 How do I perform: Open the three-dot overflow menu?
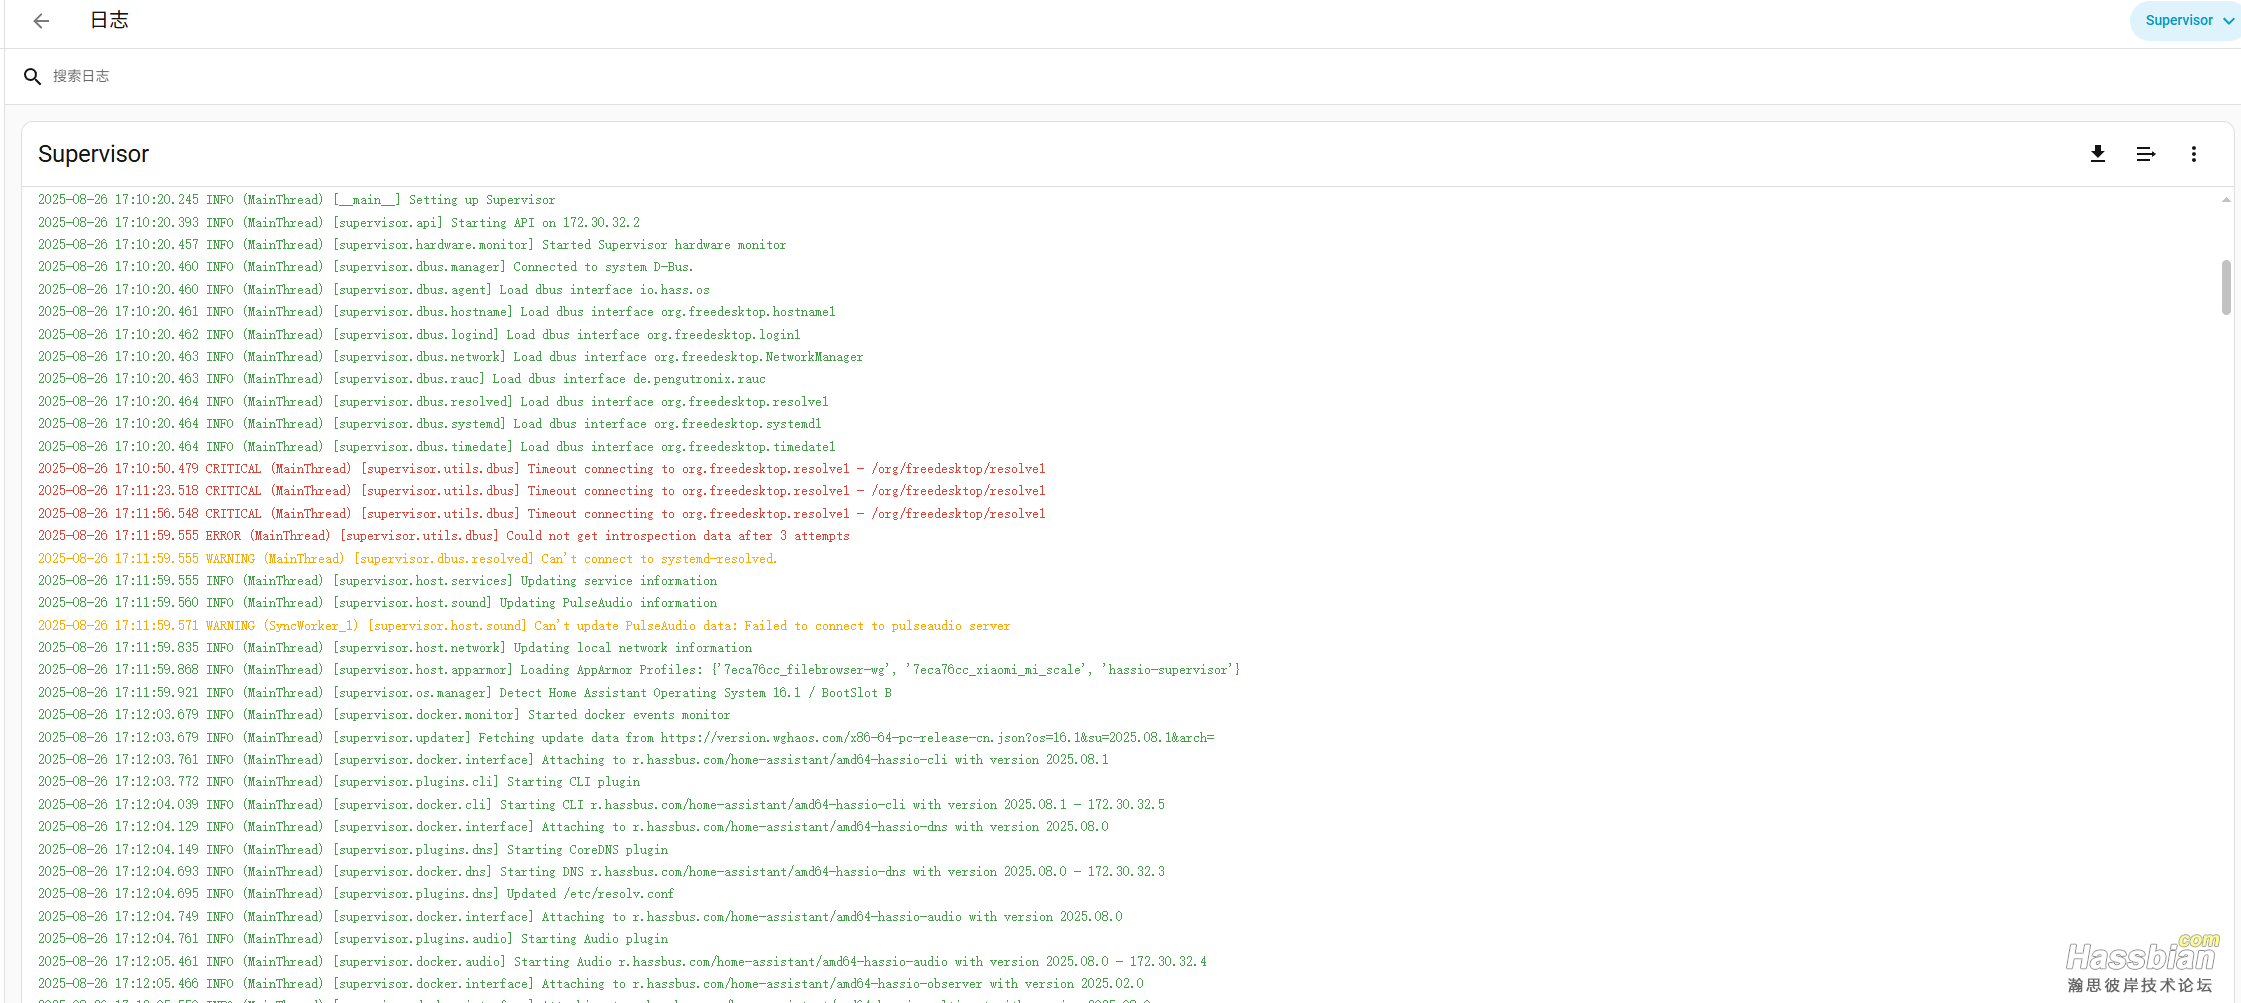[2194, 154]
